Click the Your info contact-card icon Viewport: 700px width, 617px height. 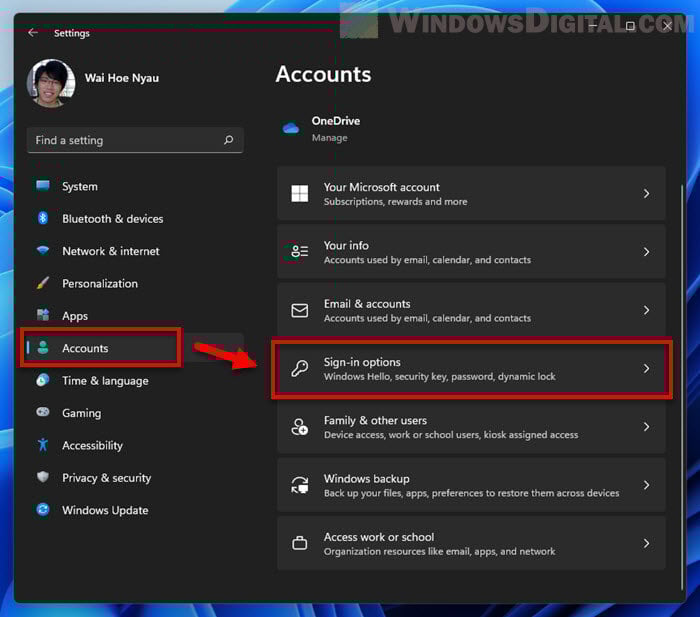pos(300,251)
